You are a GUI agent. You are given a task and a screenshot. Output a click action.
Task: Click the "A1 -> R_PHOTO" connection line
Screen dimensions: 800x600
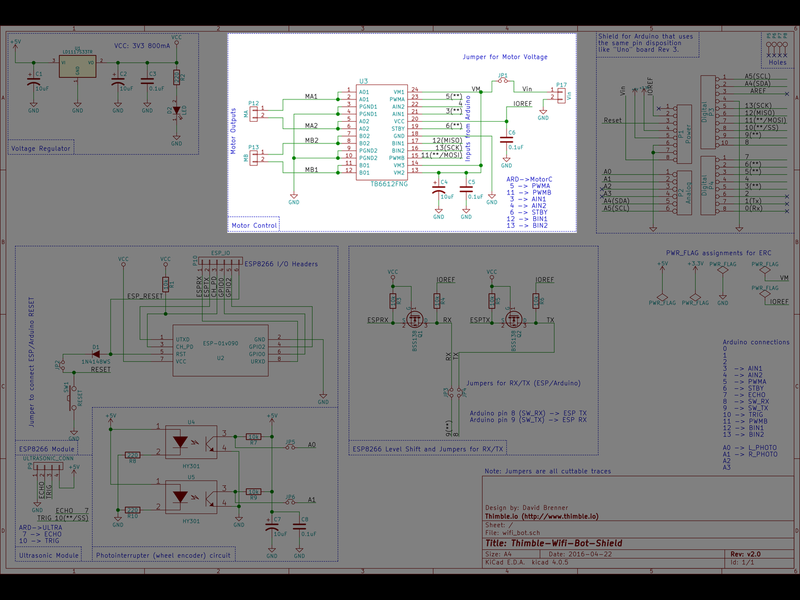[750, 454]
